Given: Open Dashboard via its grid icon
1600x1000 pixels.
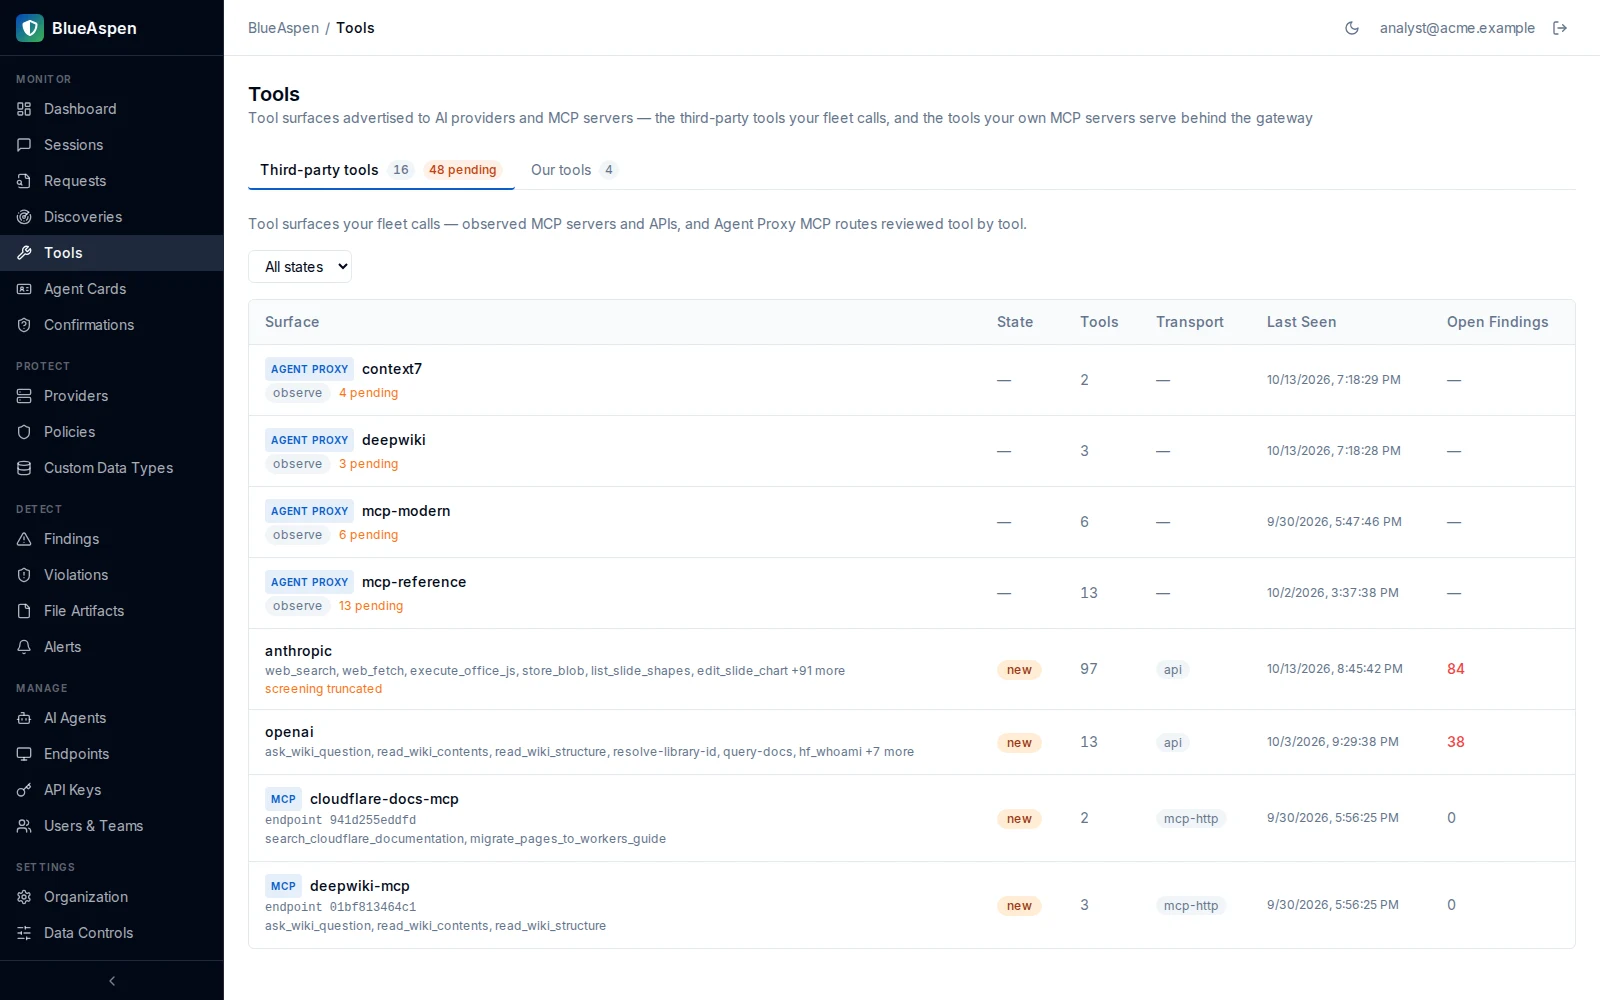Looking at the screenshot, I should tap(24, 109).
